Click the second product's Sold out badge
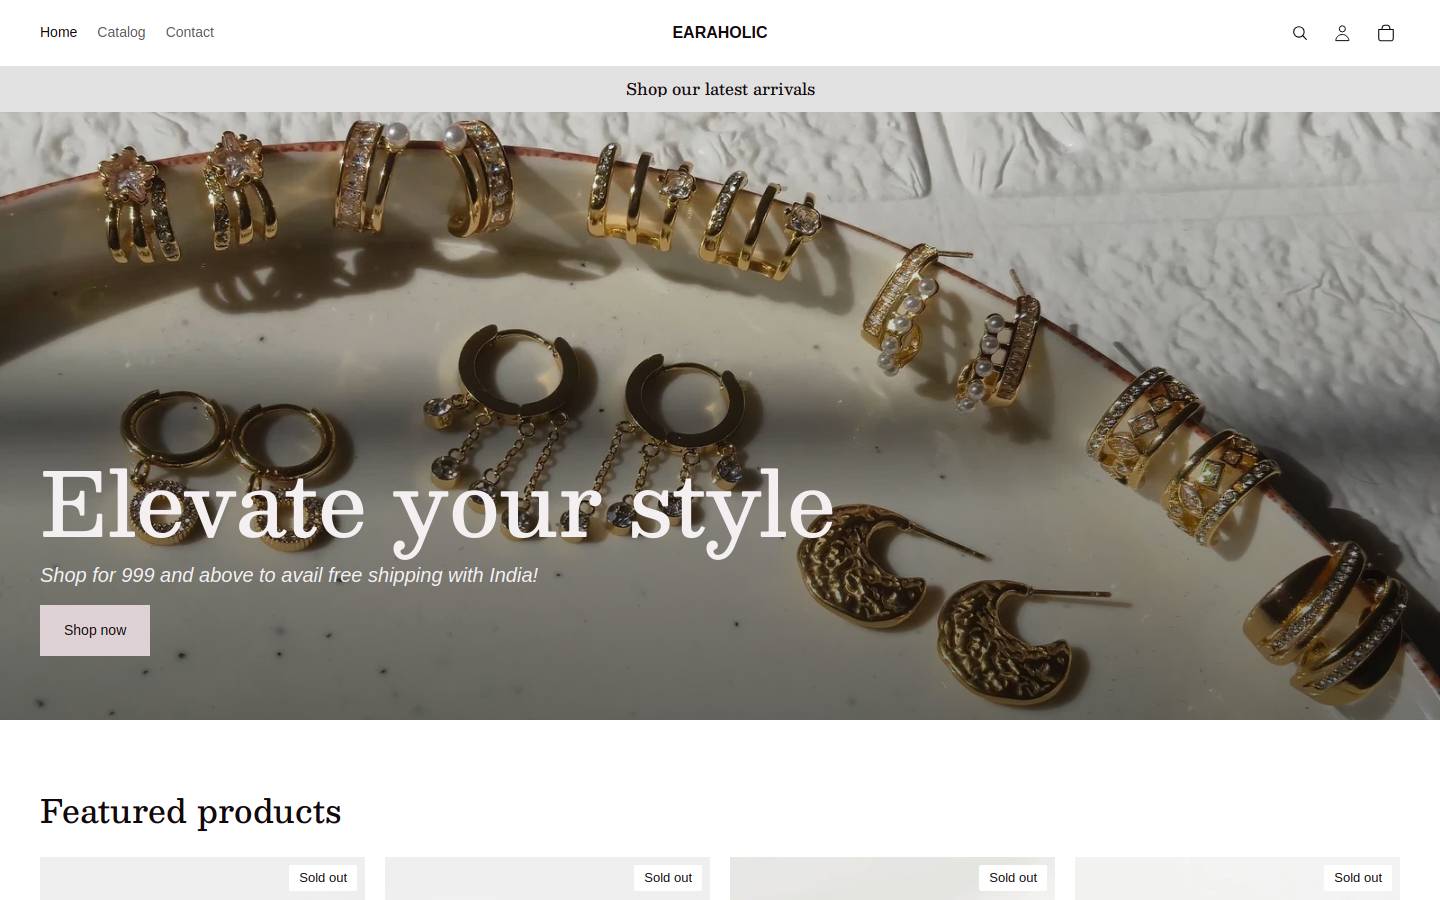This screenshot has height=900, width=1440. pyautogui.click(x=668, y=877)
